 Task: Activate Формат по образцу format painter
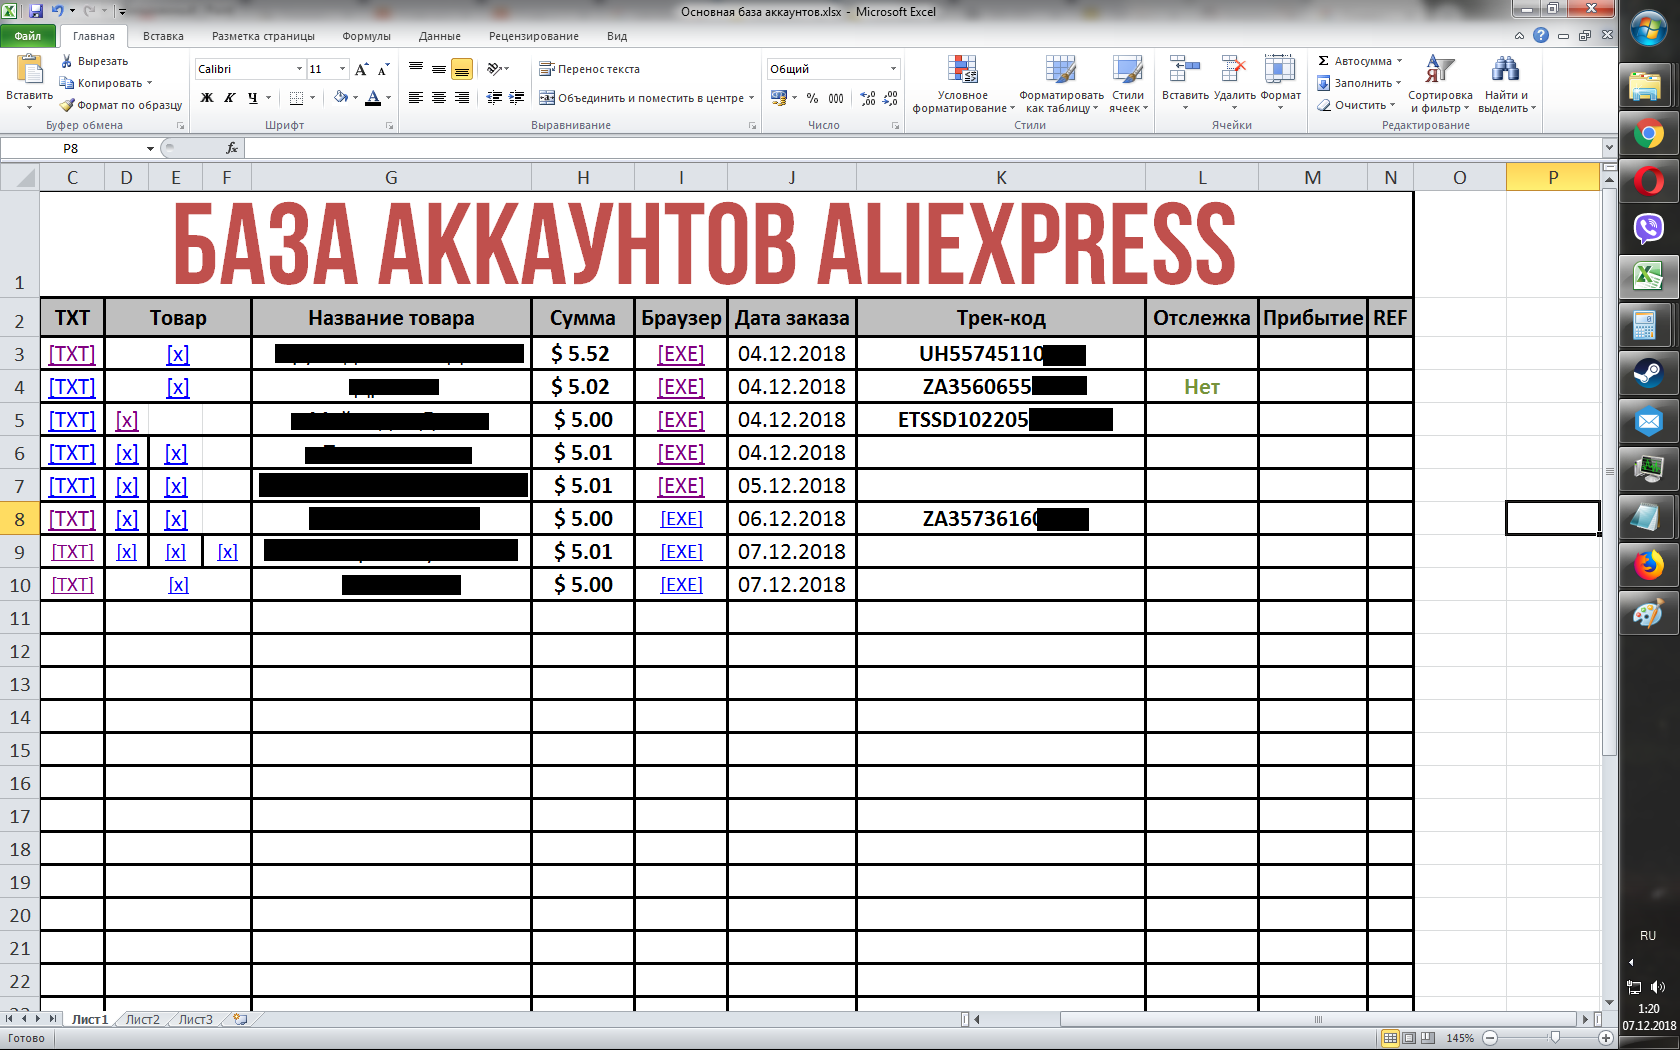[x=120, y=105]
